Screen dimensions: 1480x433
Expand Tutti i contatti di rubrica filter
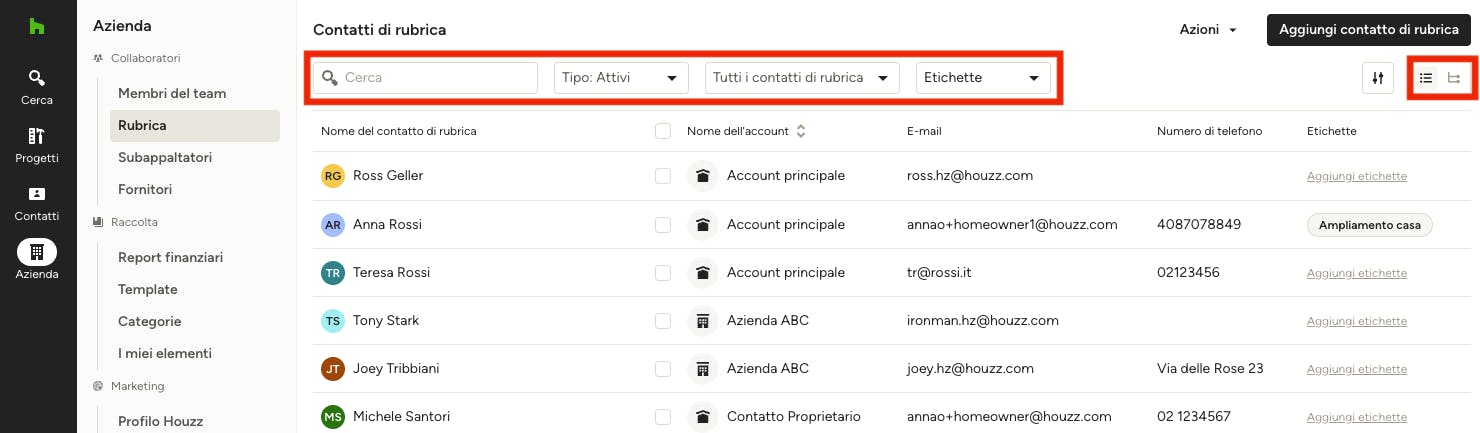[802, 78]
